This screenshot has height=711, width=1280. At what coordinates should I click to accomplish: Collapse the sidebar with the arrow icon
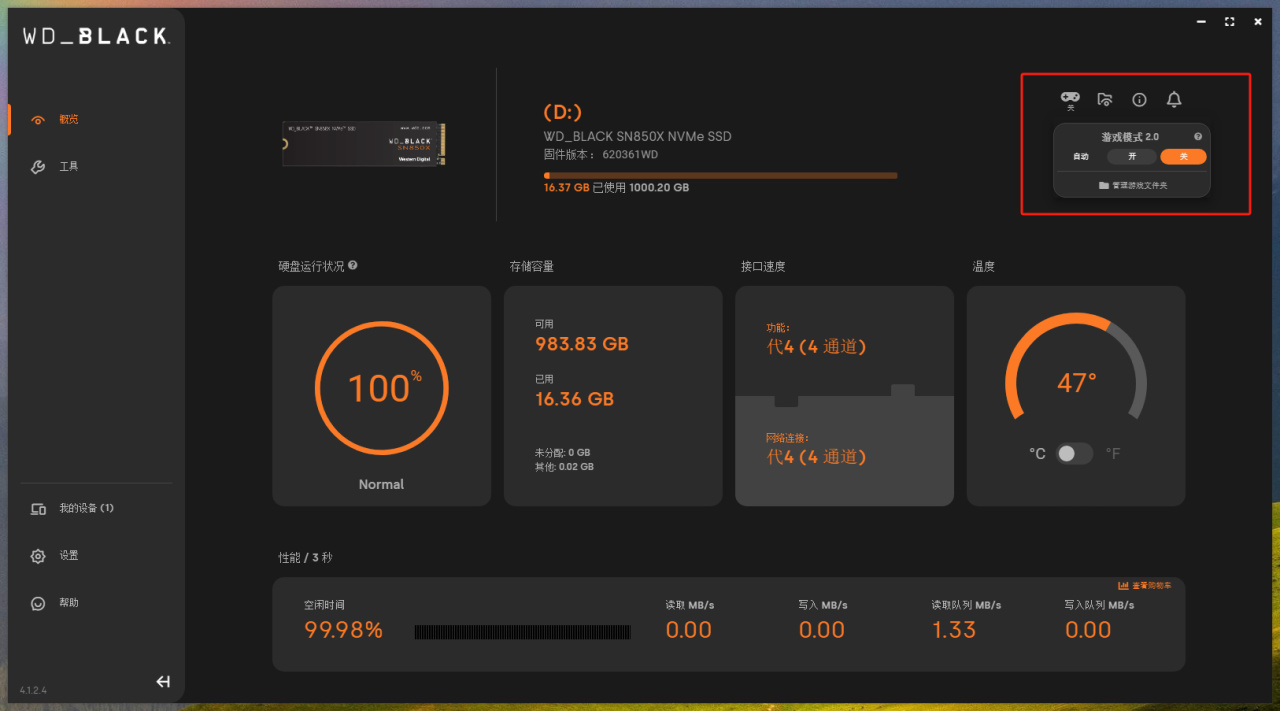pos(163,682)
